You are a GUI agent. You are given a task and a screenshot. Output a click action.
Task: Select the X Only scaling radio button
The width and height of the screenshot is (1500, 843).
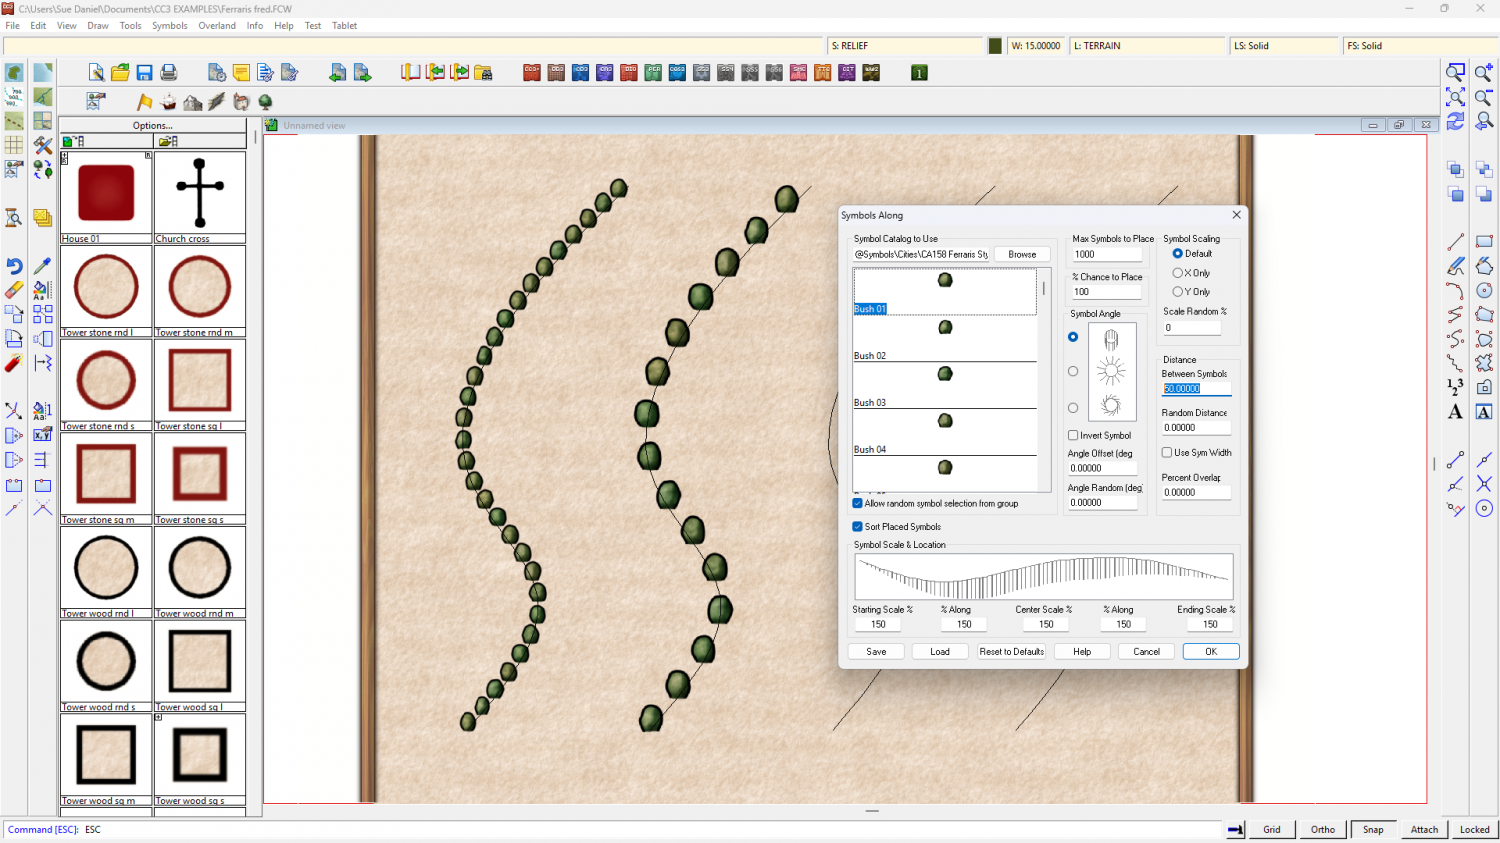1178,273
